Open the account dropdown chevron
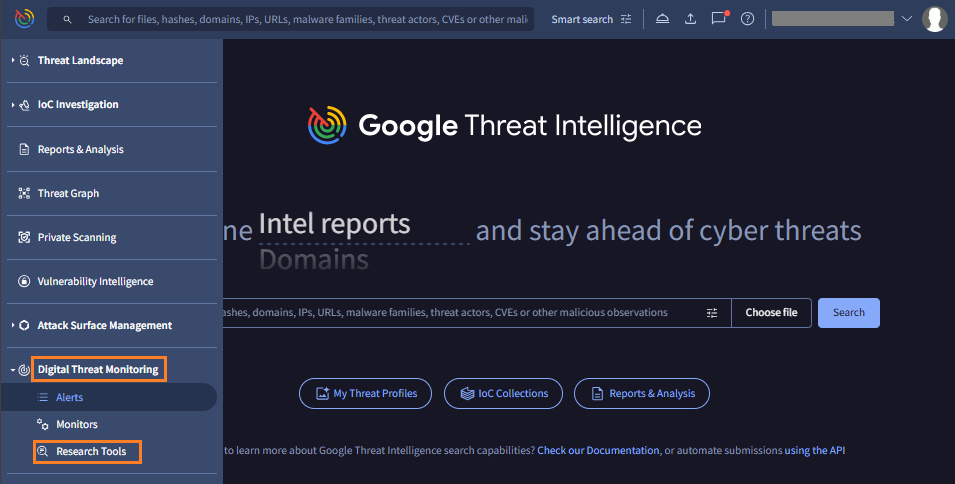This screenshot has height=484, width=955. tap(907, 19)
